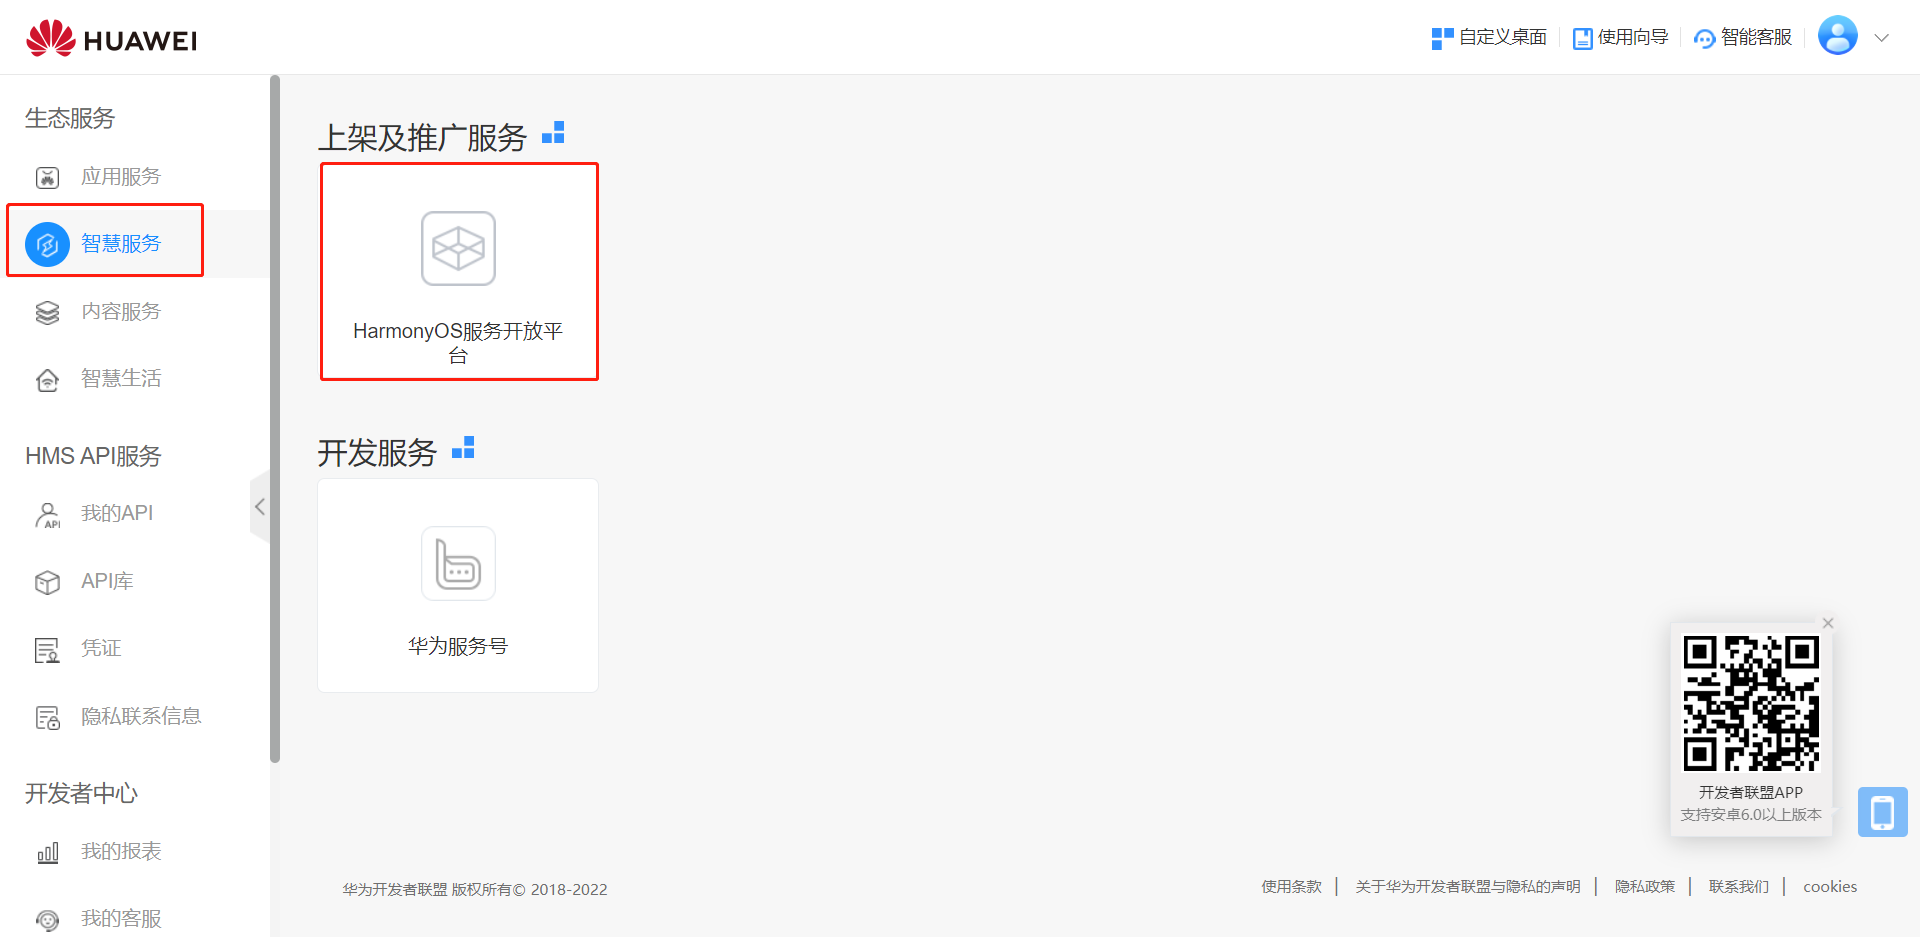The height and width of the screenshot is (937, 1920).
Task: Click the 我的API person icon
Action: [x=47, y=515]
